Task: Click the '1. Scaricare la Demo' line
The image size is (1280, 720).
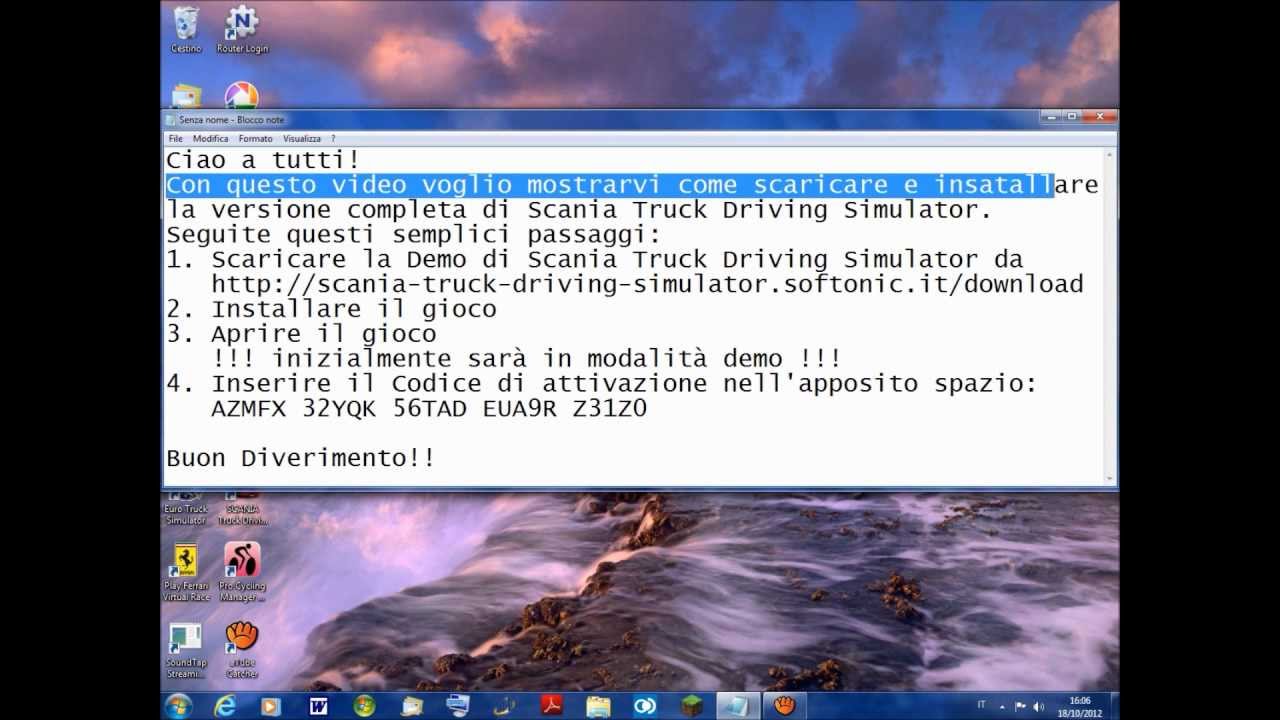Action: click(x=595, y=260)
